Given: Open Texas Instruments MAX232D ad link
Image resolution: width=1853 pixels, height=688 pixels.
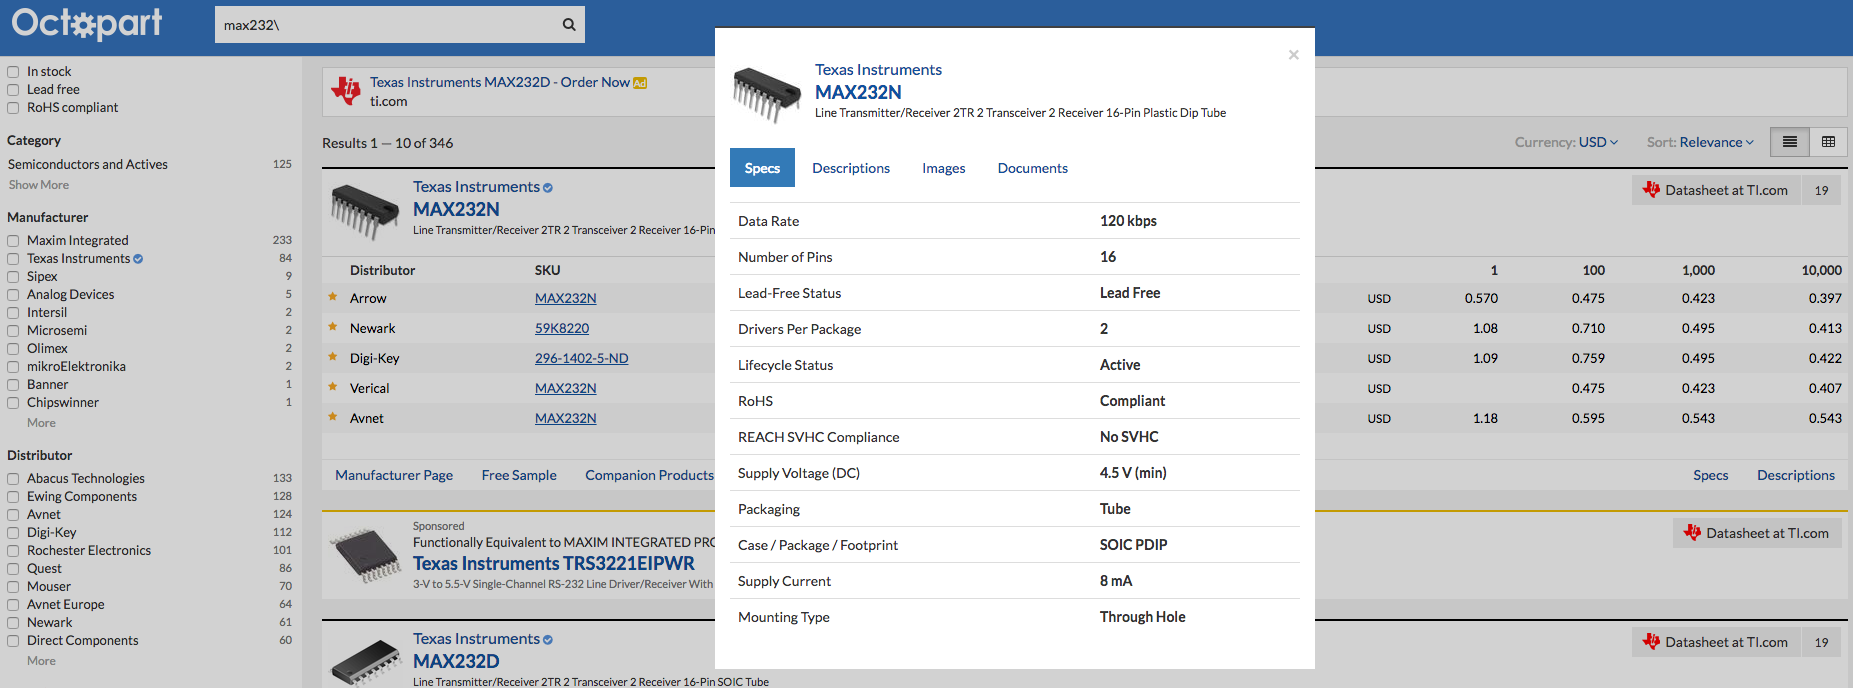Looking at the screenshot, I should (500, 82).
